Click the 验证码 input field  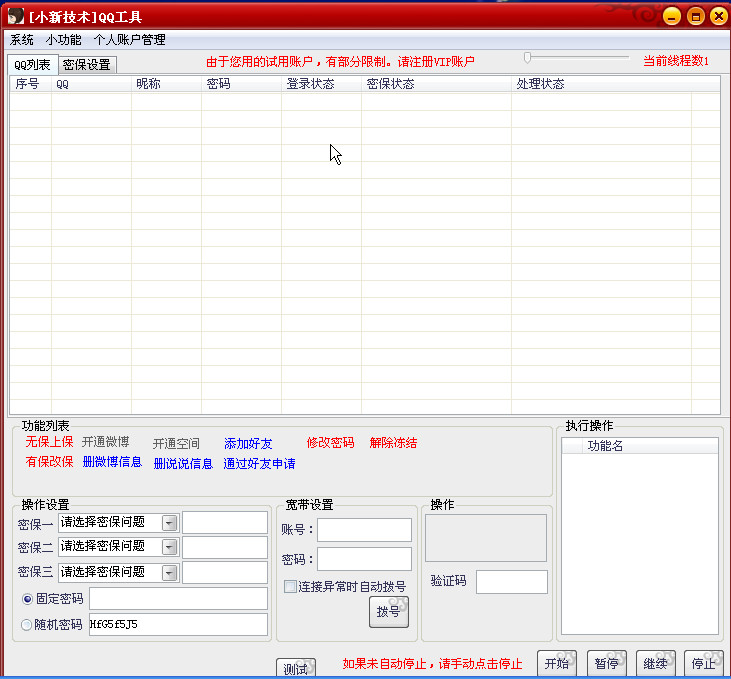point(512,582)
